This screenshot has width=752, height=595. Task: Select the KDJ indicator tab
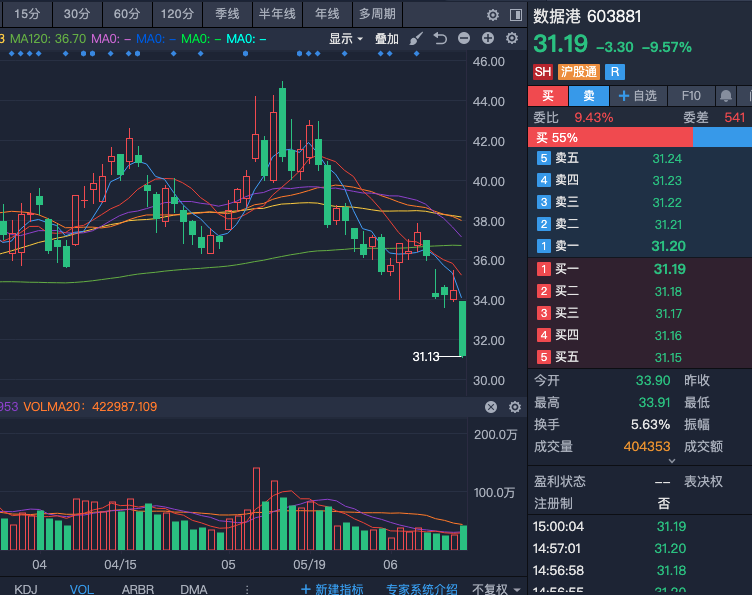click(26, 589)
